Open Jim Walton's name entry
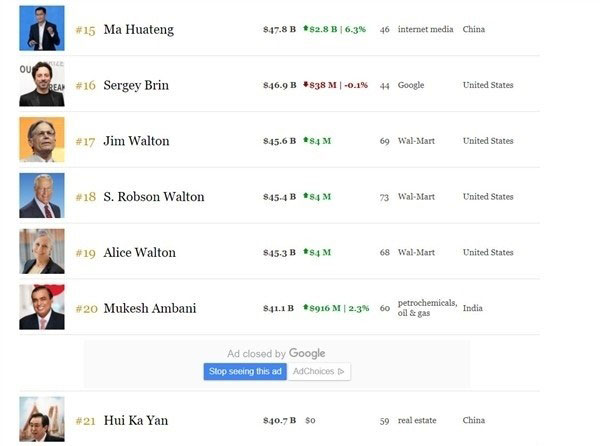This screenshot has width=600, height=446. pyautogui.click(x=136, y=141)
